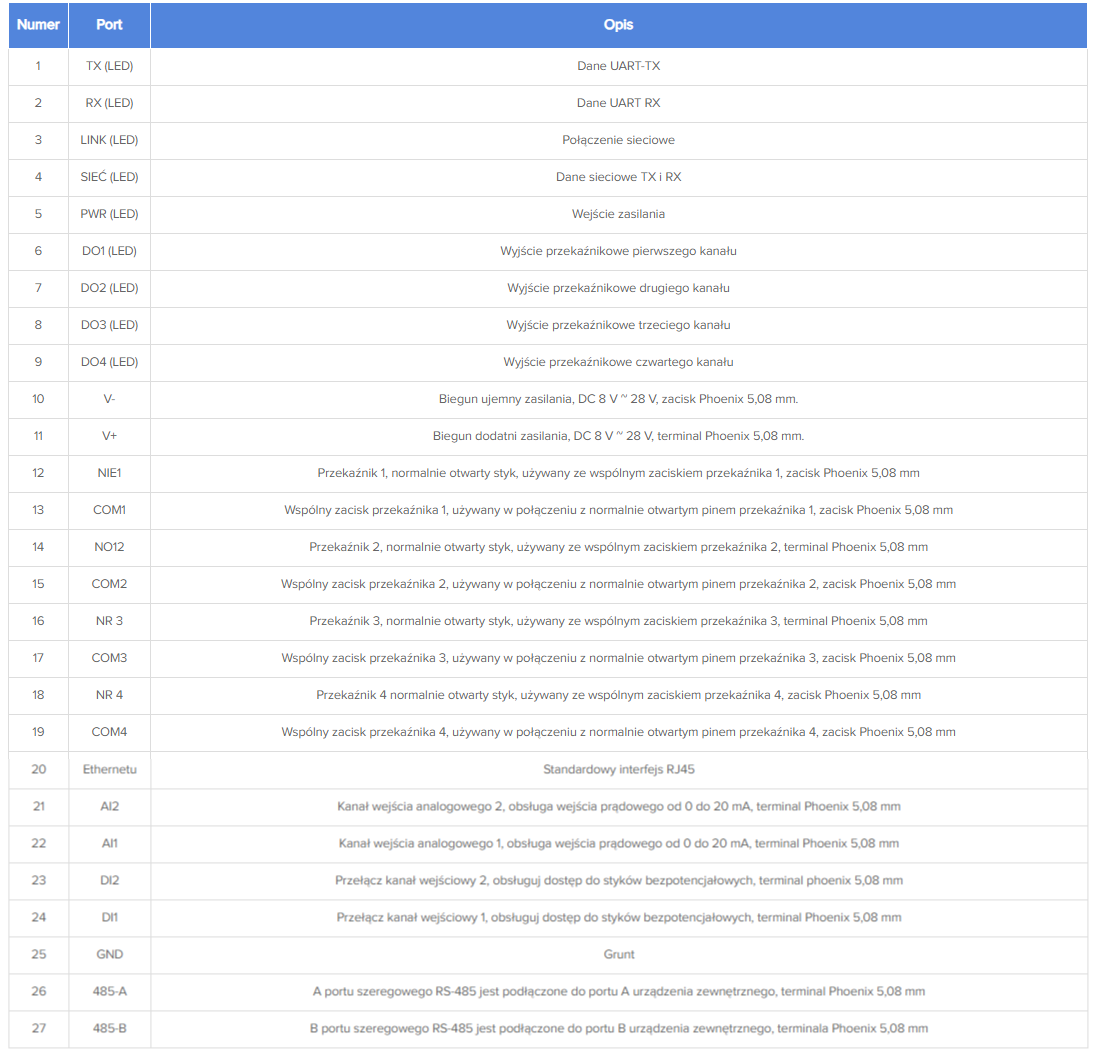Click the 'Opis' column header

[619, 25]
